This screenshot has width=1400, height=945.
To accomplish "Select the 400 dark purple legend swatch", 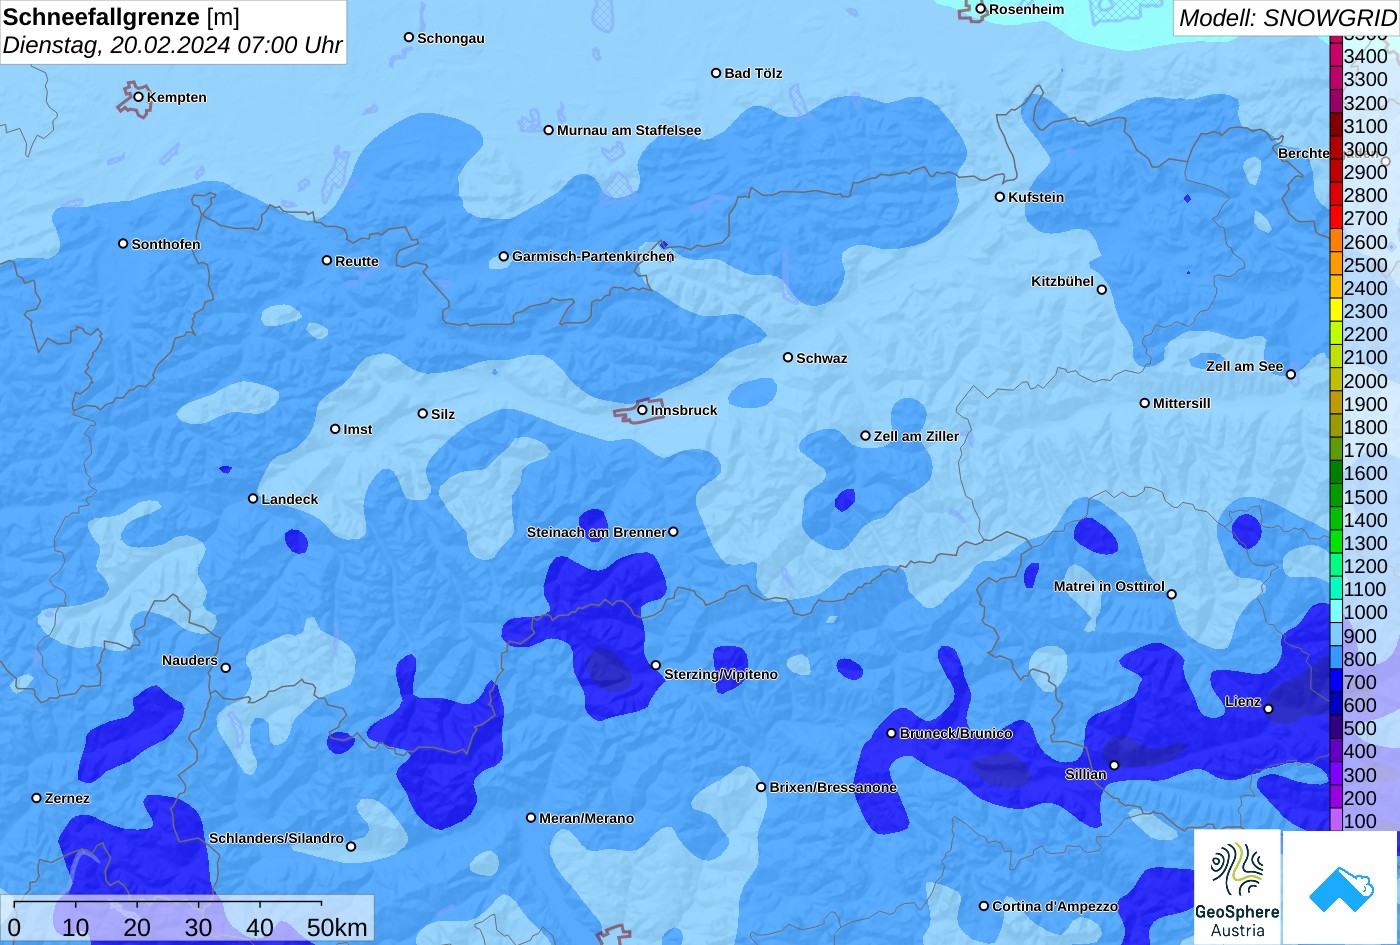I will click(x=1335, y=752).
